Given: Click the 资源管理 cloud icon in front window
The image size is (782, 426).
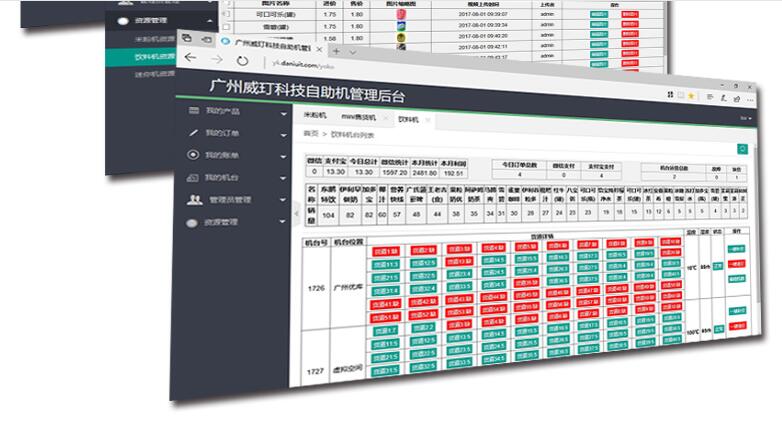Looking at the screenshot, I should pyautogui.click(x=192, y=222).
